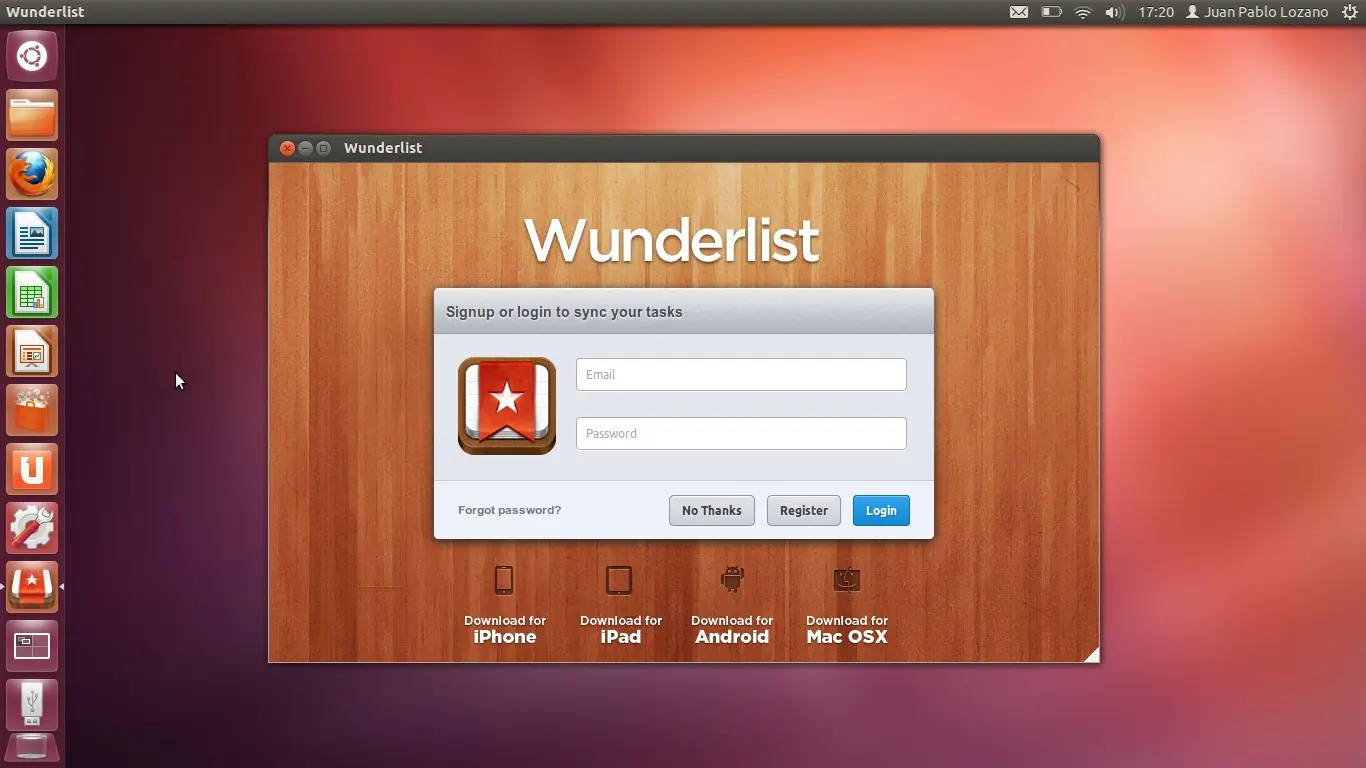
Task: Focus the Email input field
Action: (741, 374)
